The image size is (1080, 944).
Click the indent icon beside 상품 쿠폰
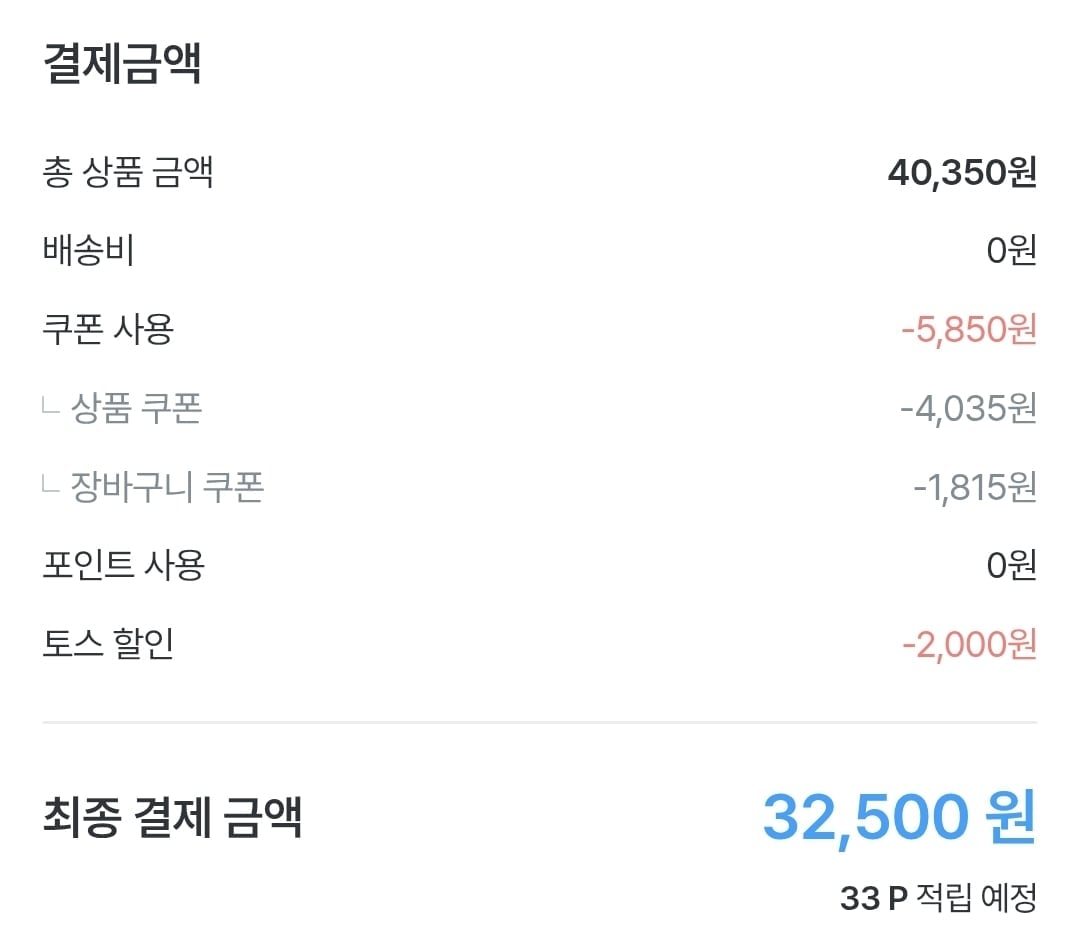click(51, 406)
